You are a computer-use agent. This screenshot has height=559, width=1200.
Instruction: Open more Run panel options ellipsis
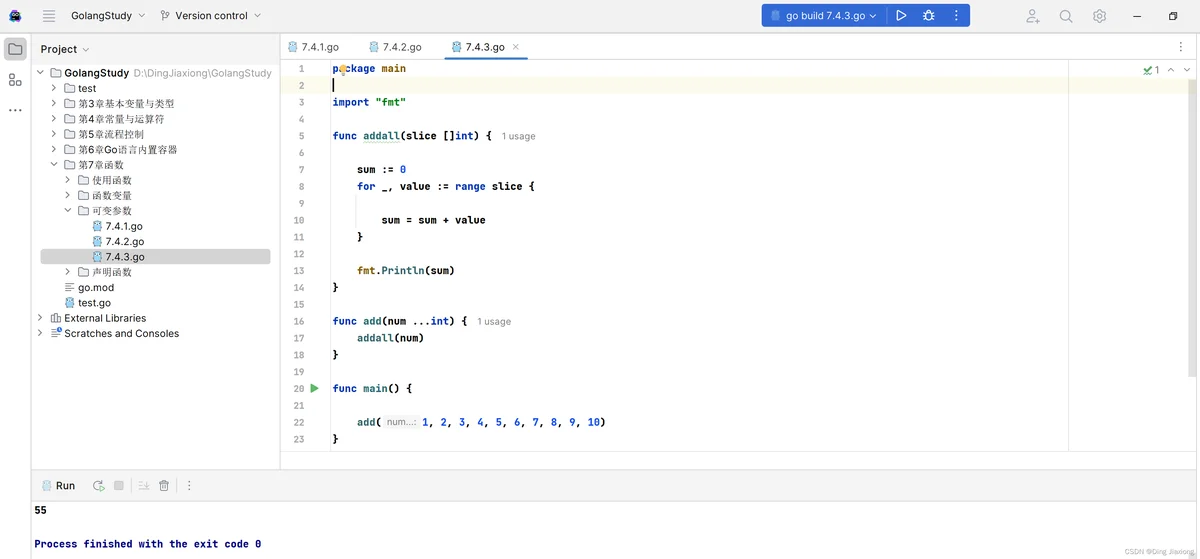tap(189, 486)
